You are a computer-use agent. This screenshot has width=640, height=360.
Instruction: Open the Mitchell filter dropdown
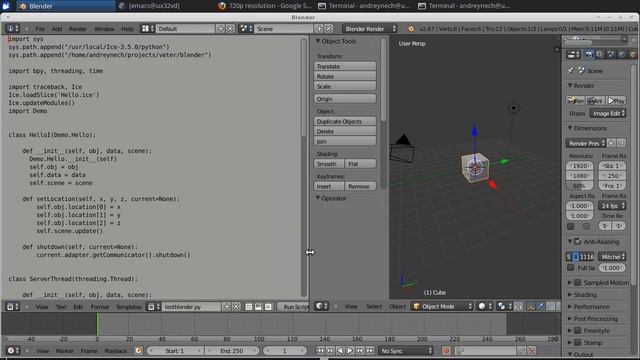pos(612,257)
